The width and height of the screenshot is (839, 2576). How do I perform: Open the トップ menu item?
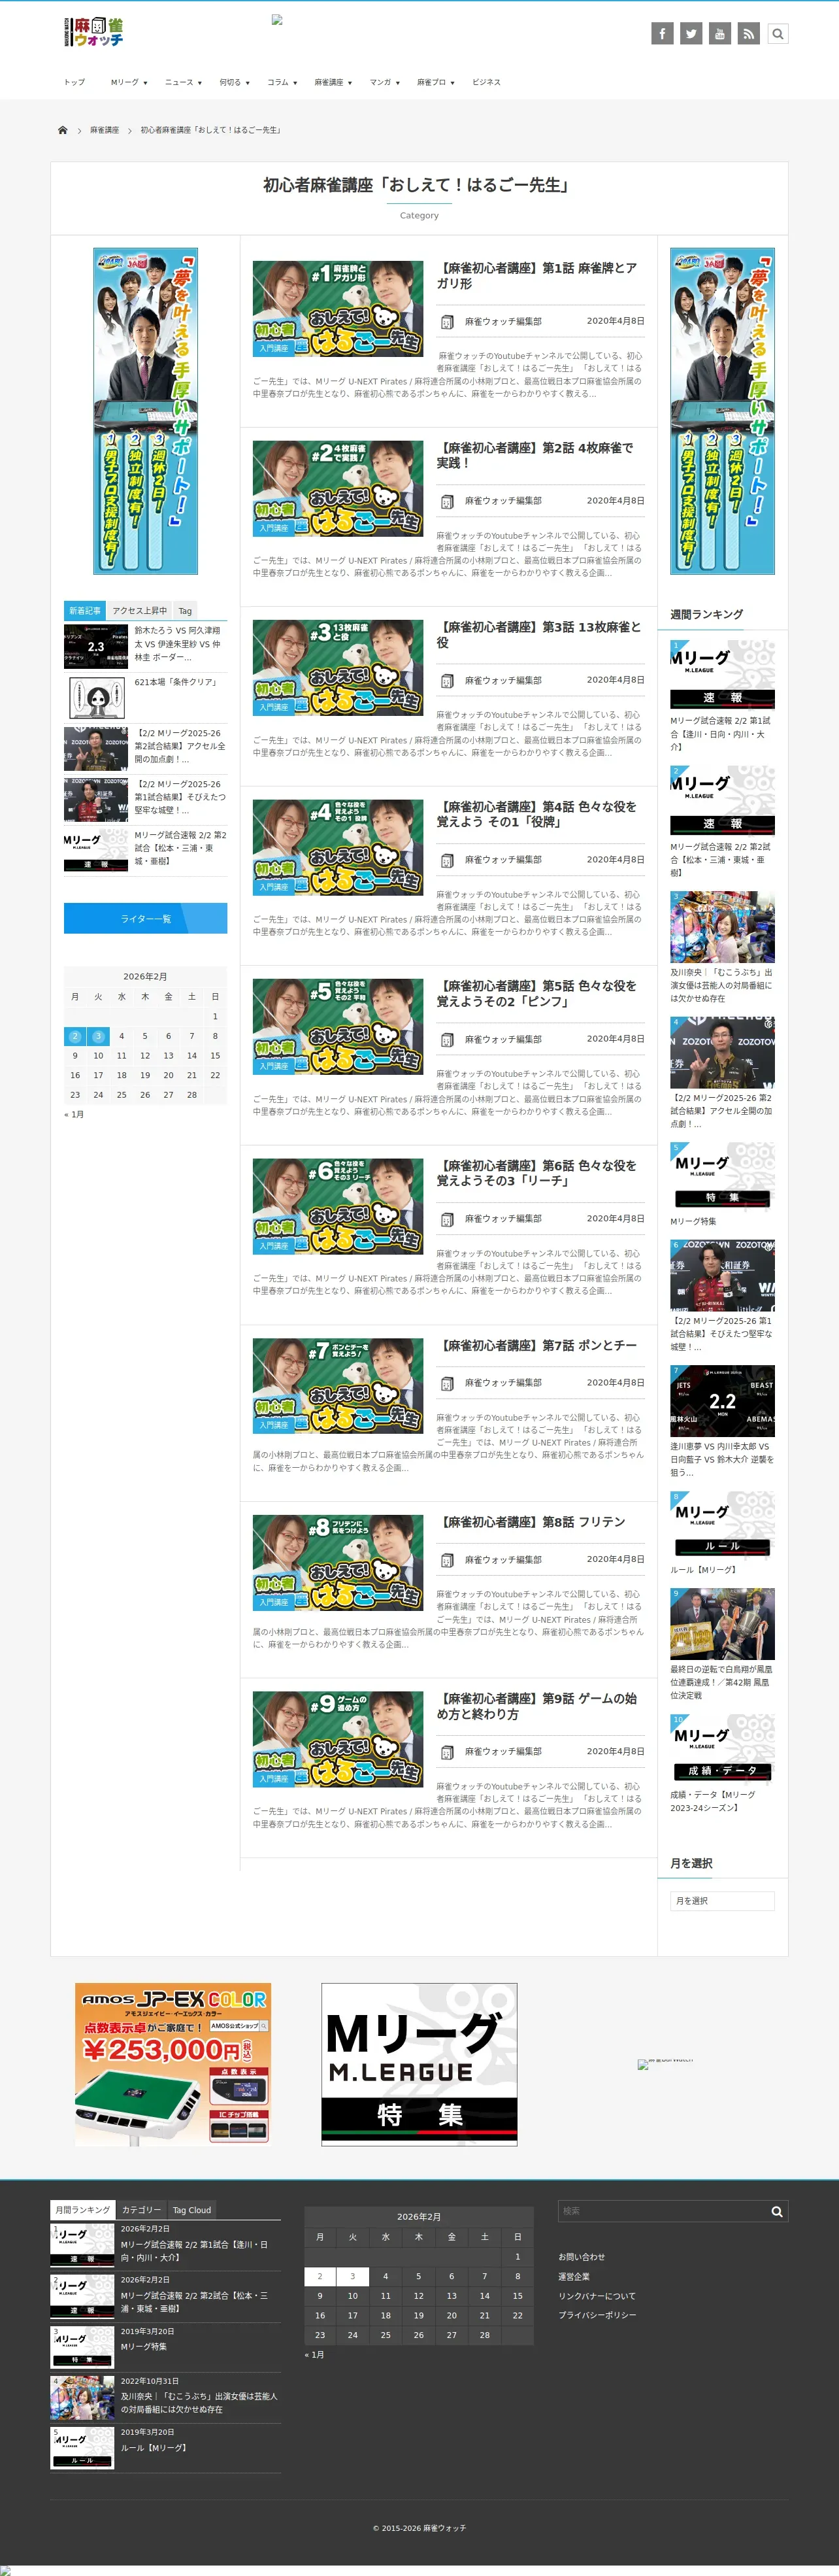[75, 82]
